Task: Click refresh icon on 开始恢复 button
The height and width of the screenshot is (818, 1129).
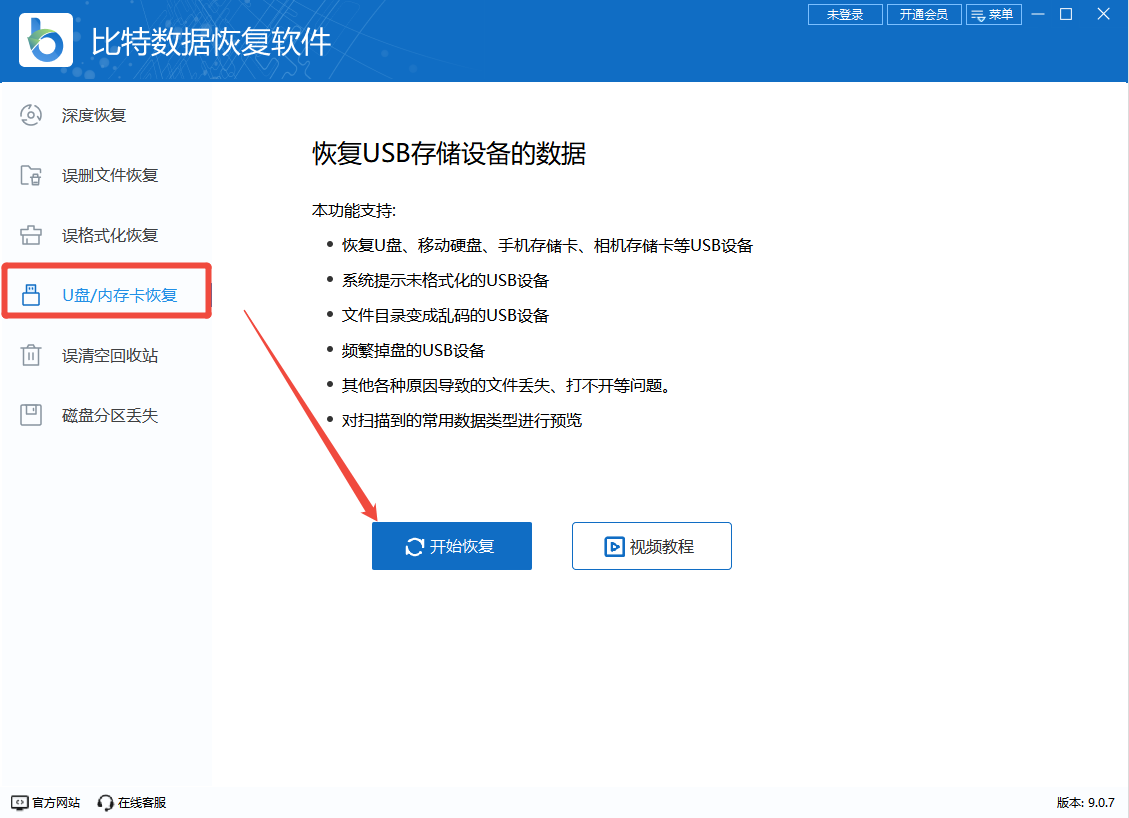Action: click(x=415, y=547)
